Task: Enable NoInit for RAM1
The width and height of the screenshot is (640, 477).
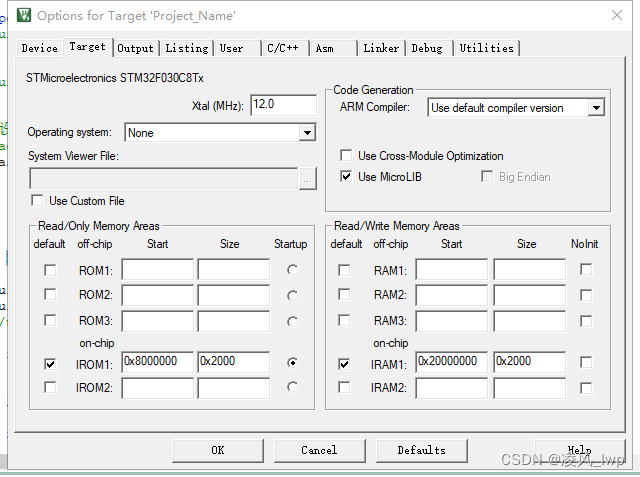Action: pos(586,269)
